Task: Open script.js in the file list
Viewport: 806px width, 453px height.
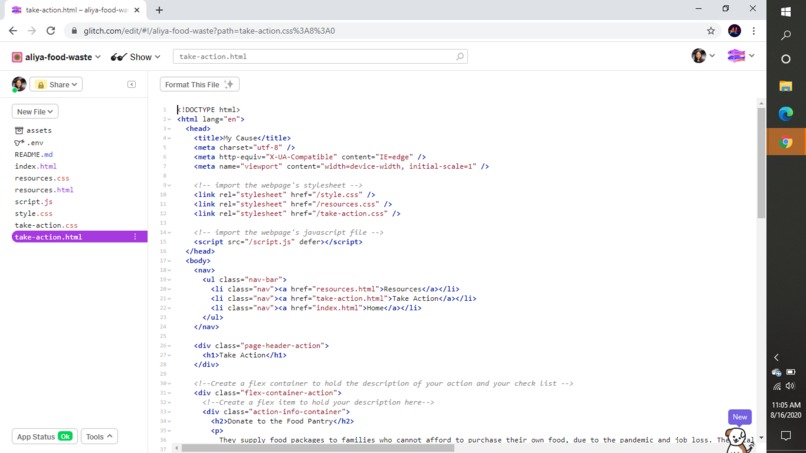Action: pyautogui.click(x=33, y=202)
